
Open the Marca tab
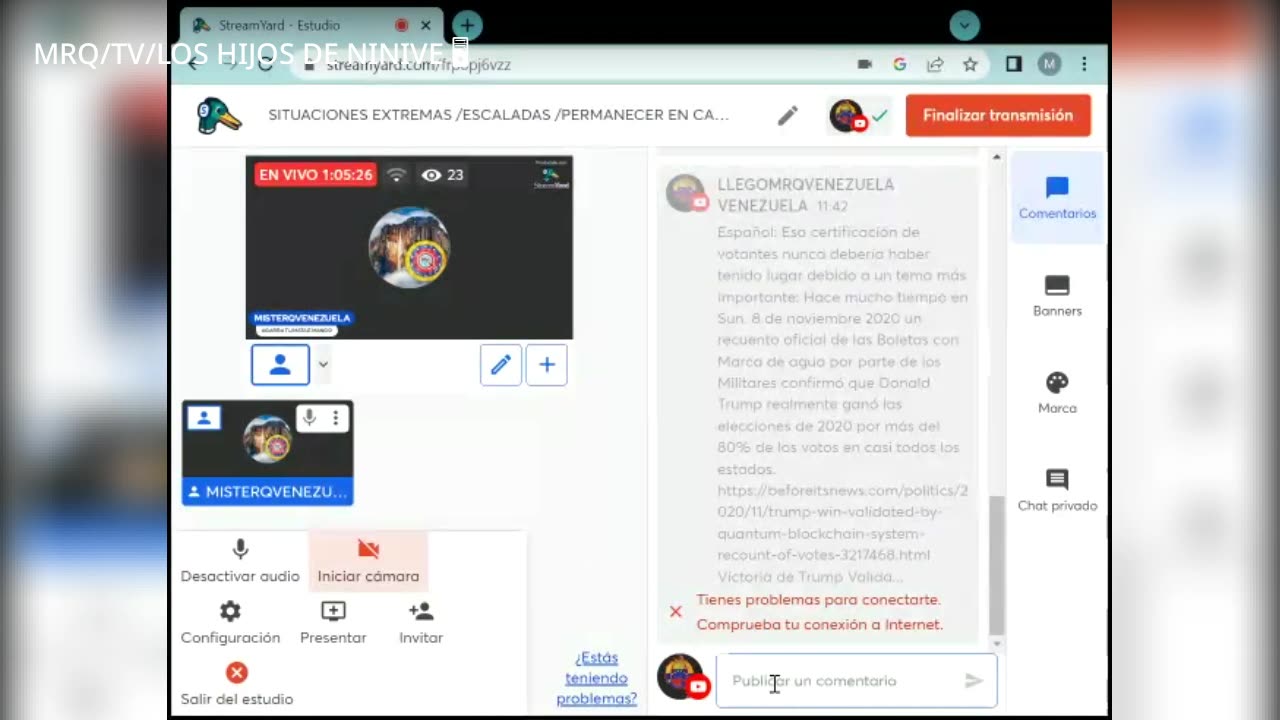[1057, 393]
